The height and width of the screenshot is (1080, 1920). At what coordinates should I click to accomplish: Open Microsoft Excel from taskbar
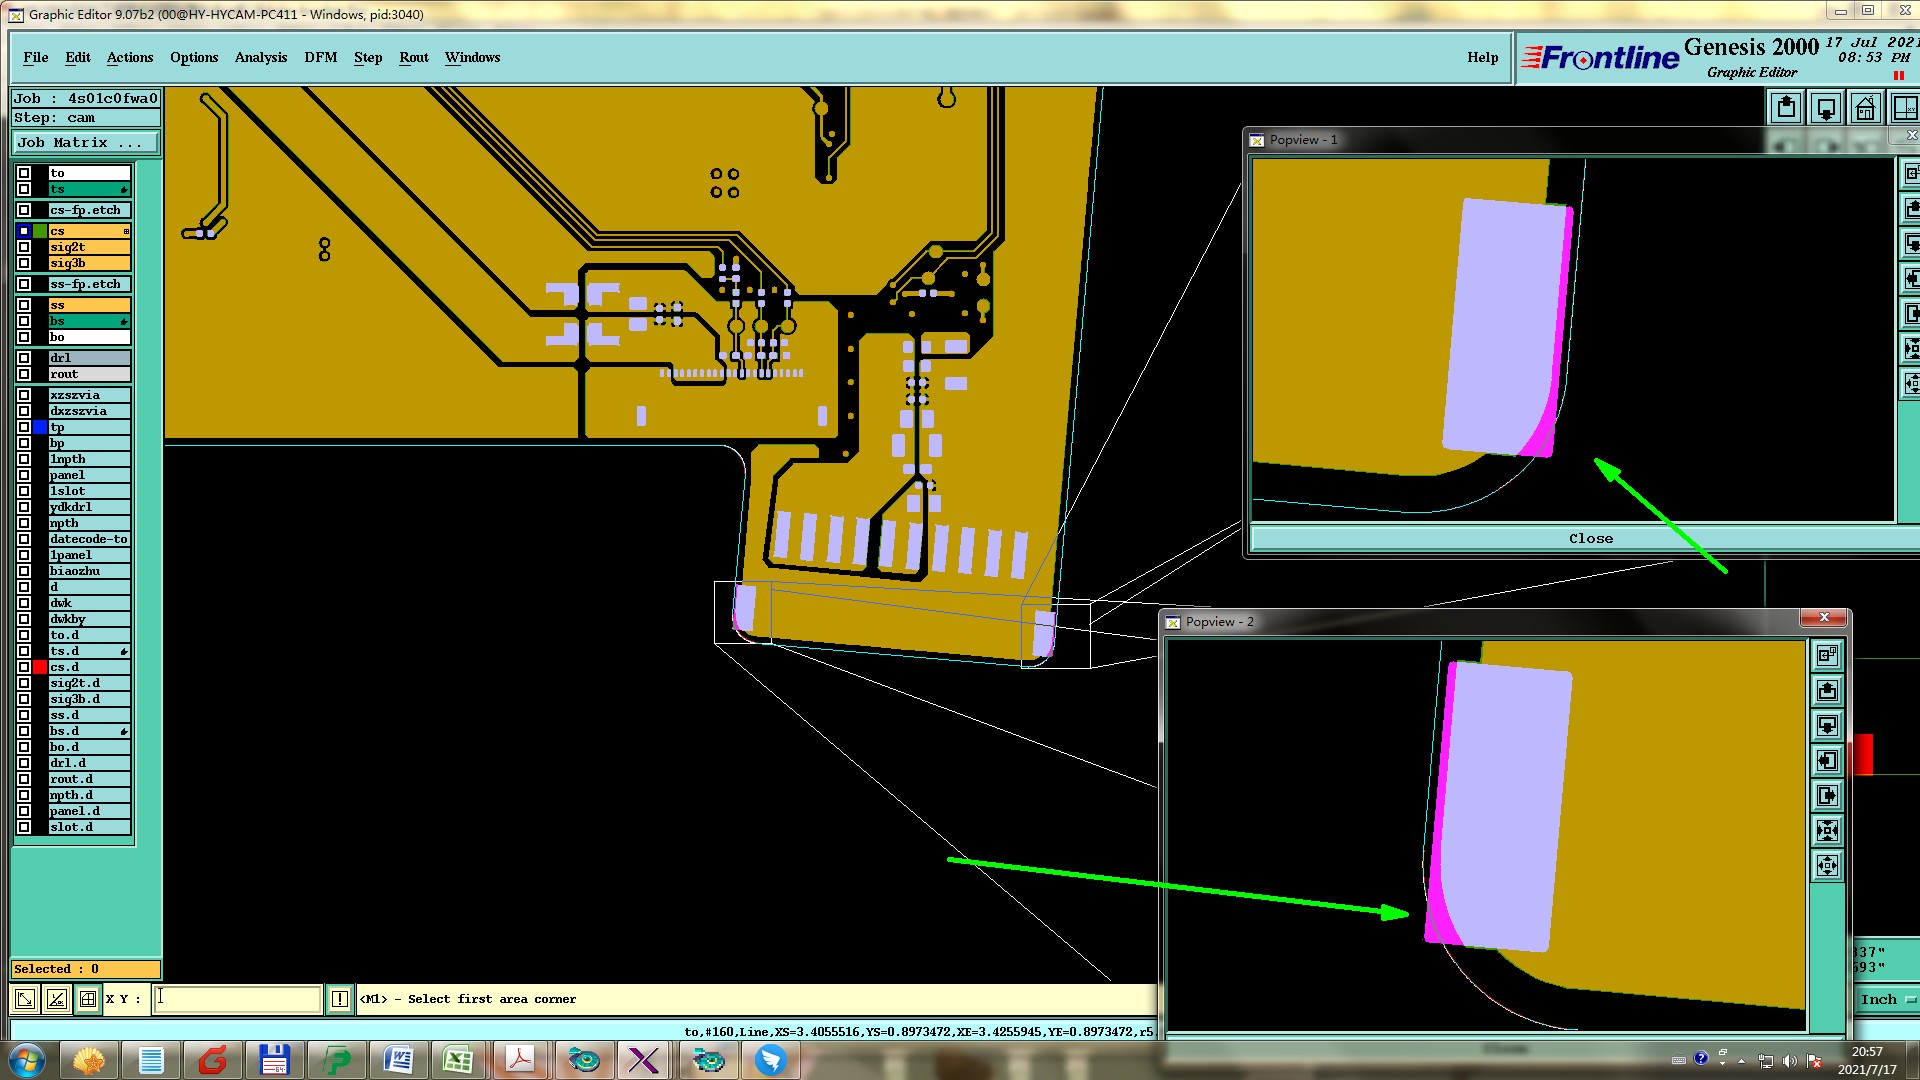[x=459, y=1060]
